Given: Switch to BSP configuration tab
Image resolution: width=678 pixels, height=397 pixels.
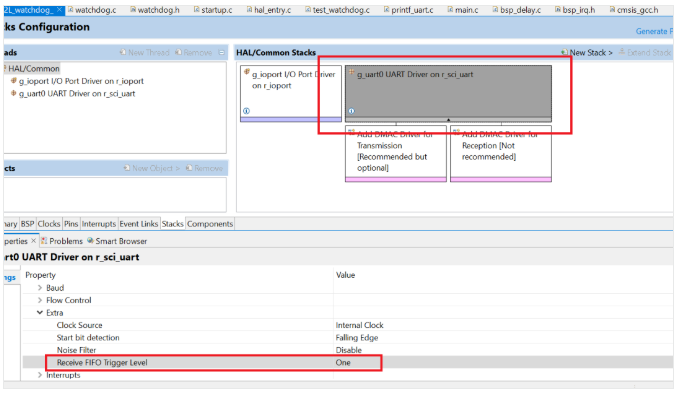Looking at the screenshot, I should coord(27,224).
